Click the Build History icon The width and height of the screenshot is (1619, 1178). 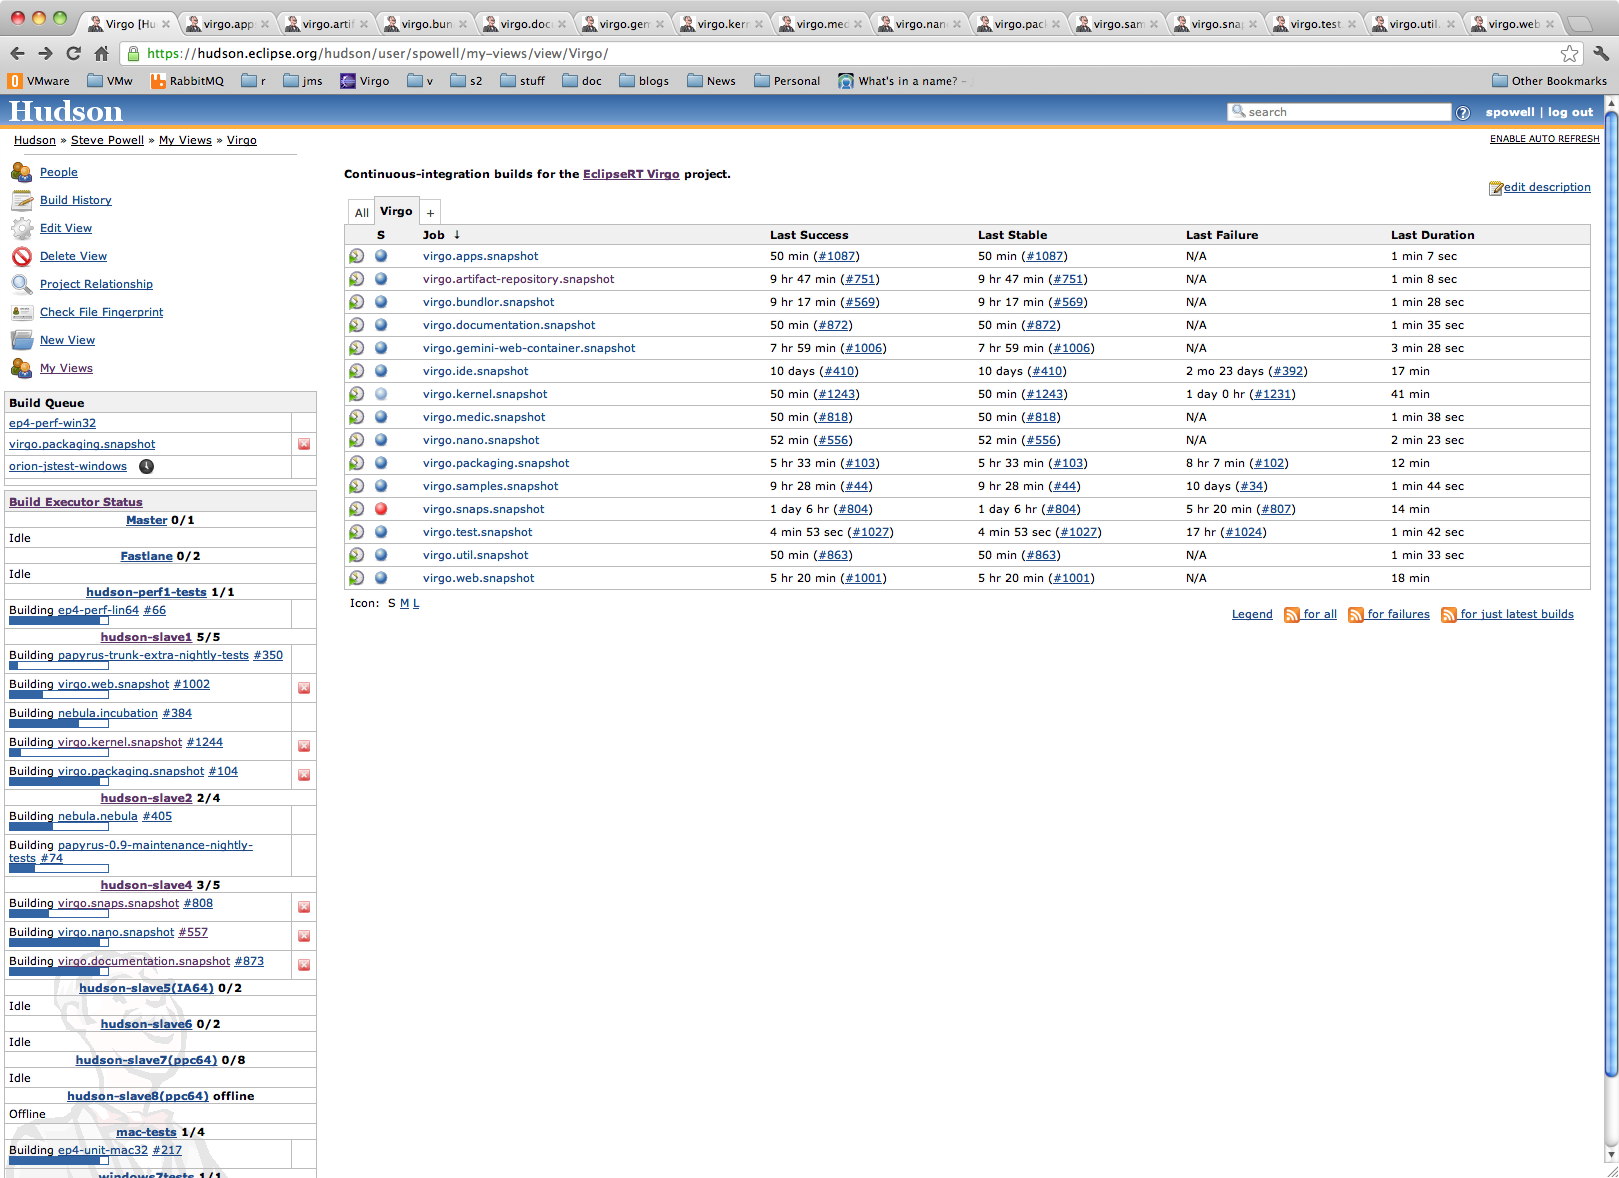(22, 201)
